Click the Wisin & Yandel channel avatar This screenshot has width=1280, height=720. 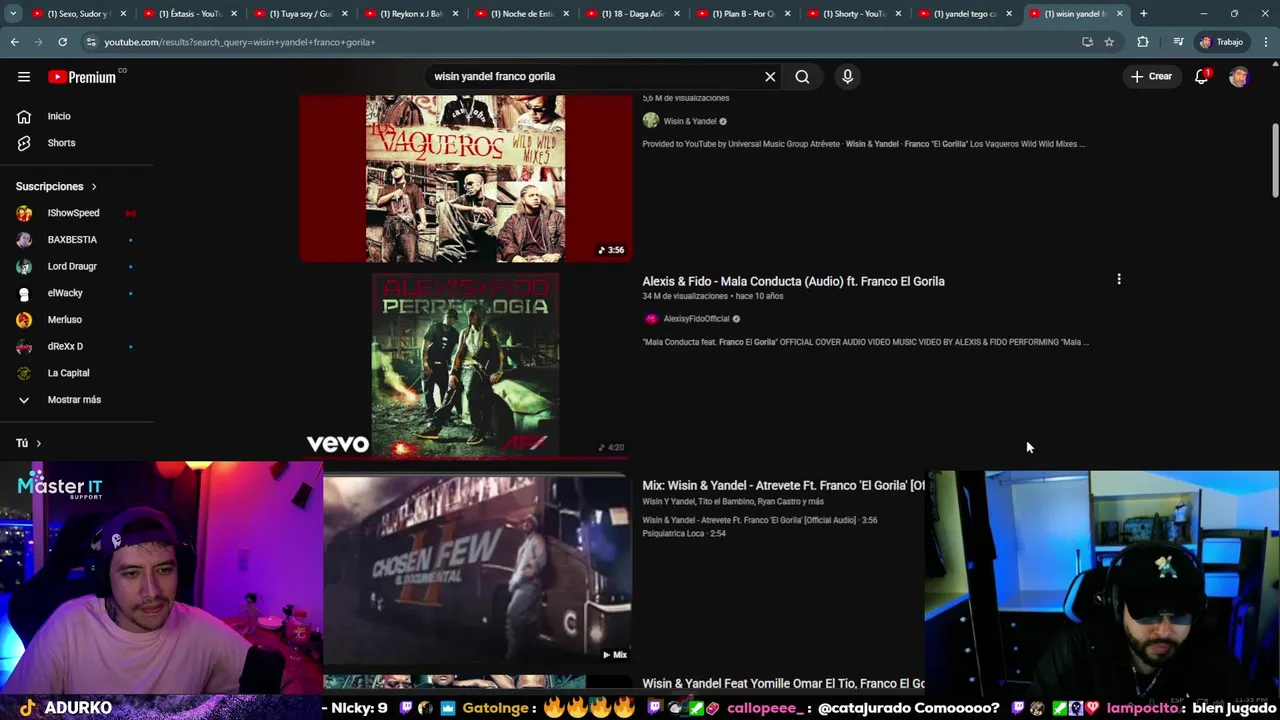click(651, 121)
